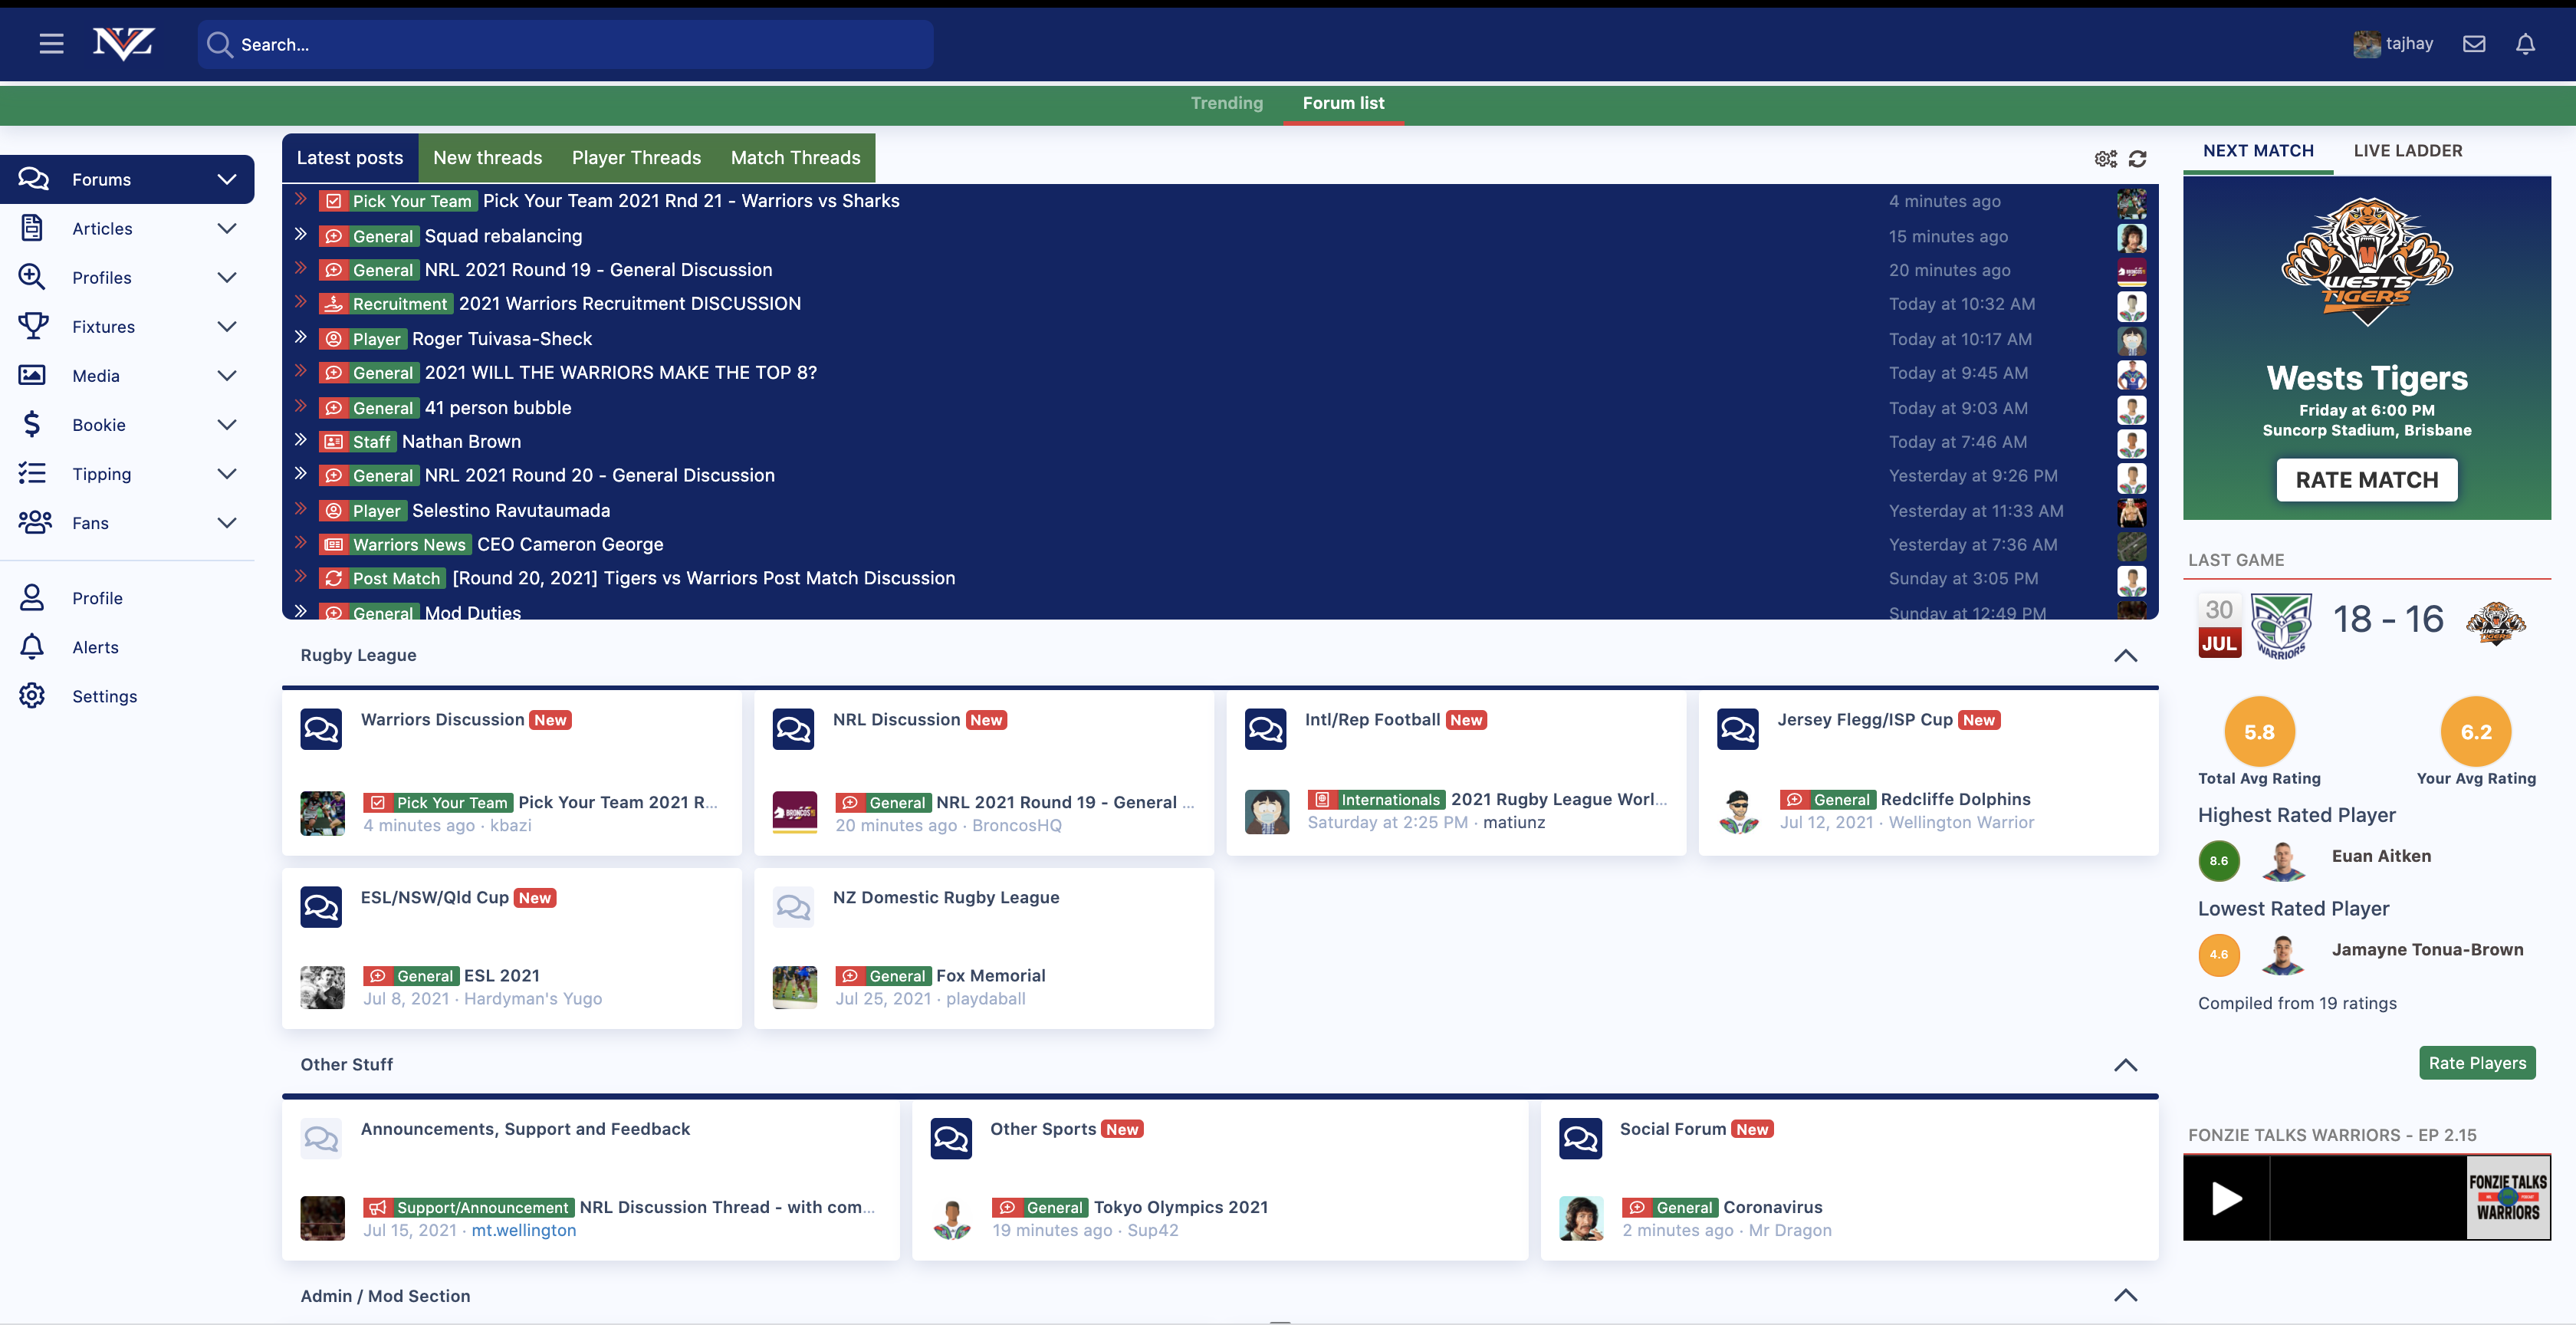Click the Intl/Rep Football forum bubble icon
The width and height of the screenshot is (2576, 1325).
[1265, 729]
